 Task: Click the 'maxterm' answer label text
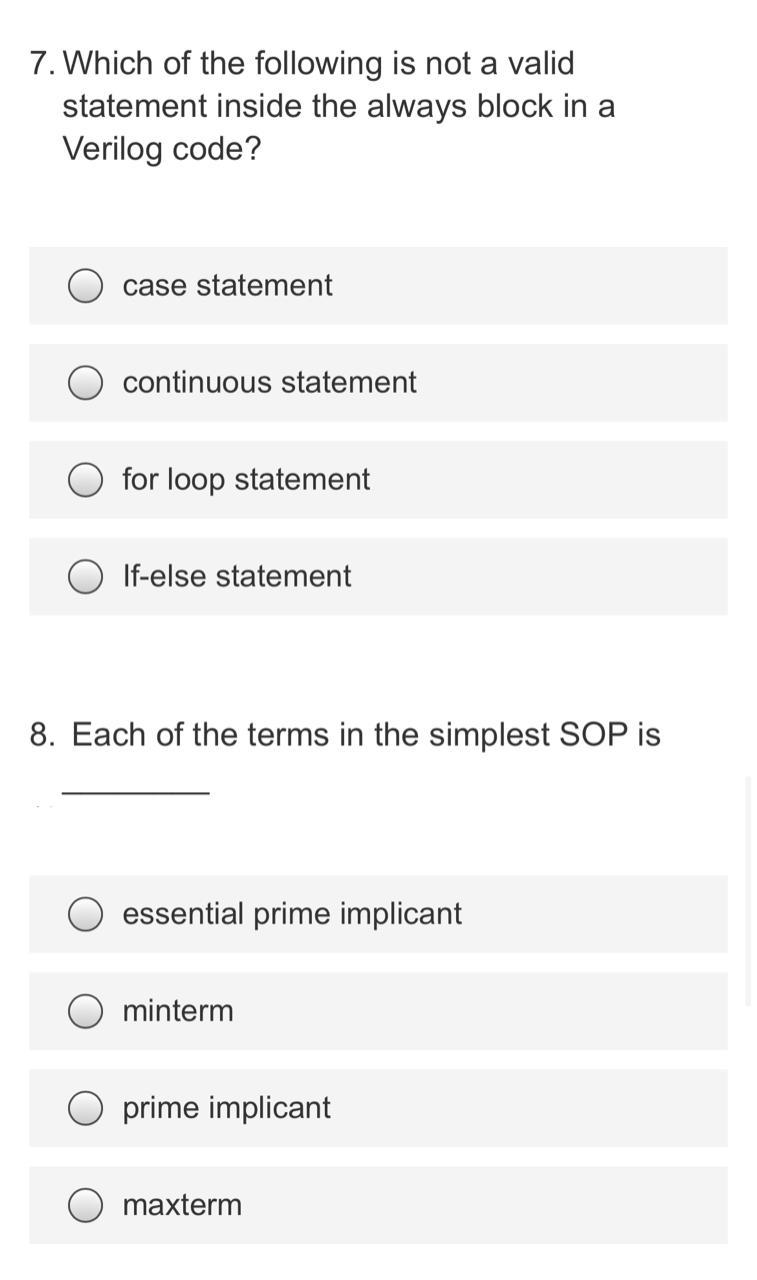click(x=182, y=1205)
